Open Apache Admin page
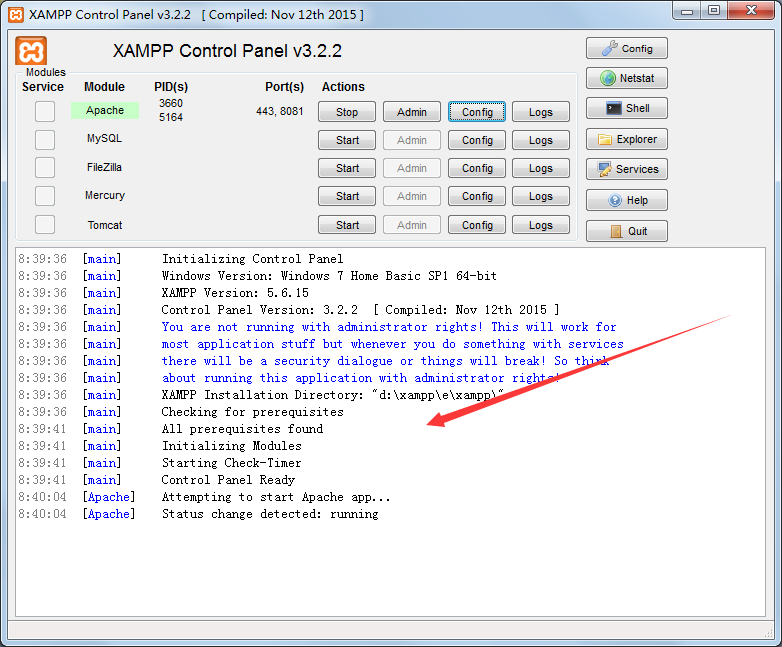The image size is (782, 647). [411, 112]
